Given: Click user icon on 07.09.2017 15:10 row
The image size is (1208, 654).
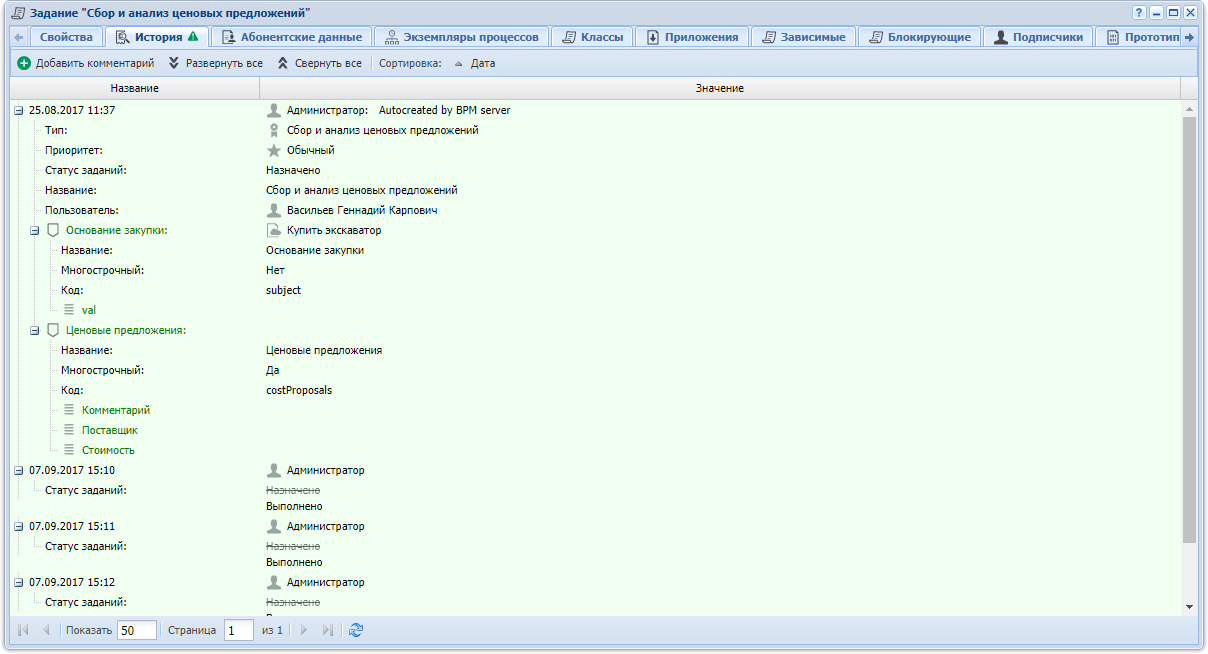Looking at the screenshot, I should (274, 470).
